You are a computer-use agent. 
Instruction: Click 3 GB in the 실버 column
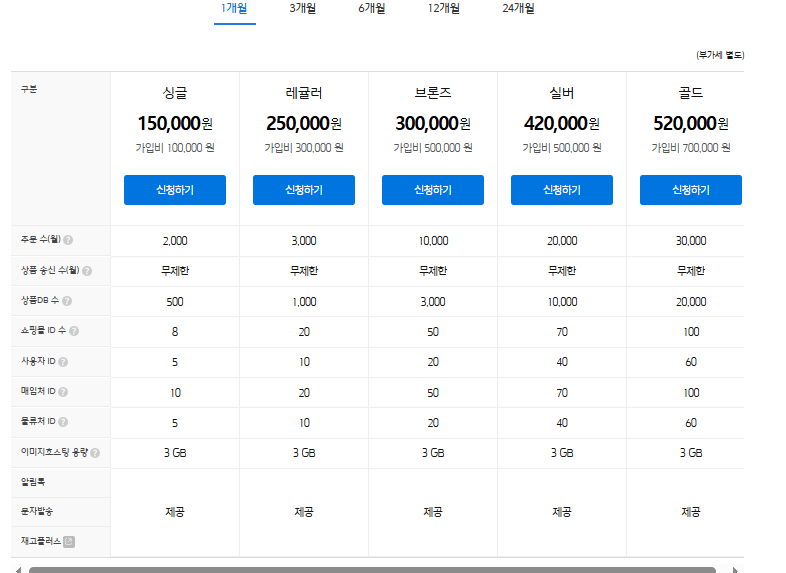coord(562,453)
